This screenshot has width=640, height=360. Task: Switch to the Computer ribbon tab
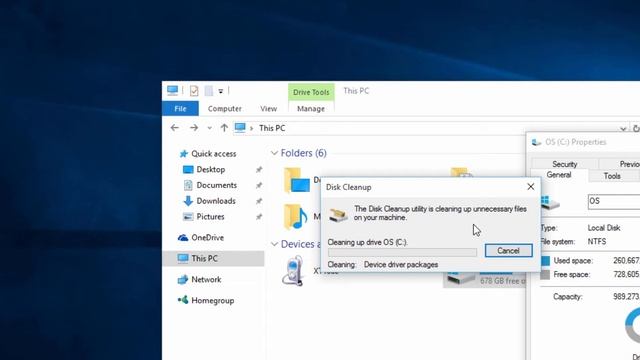[224, 109]
